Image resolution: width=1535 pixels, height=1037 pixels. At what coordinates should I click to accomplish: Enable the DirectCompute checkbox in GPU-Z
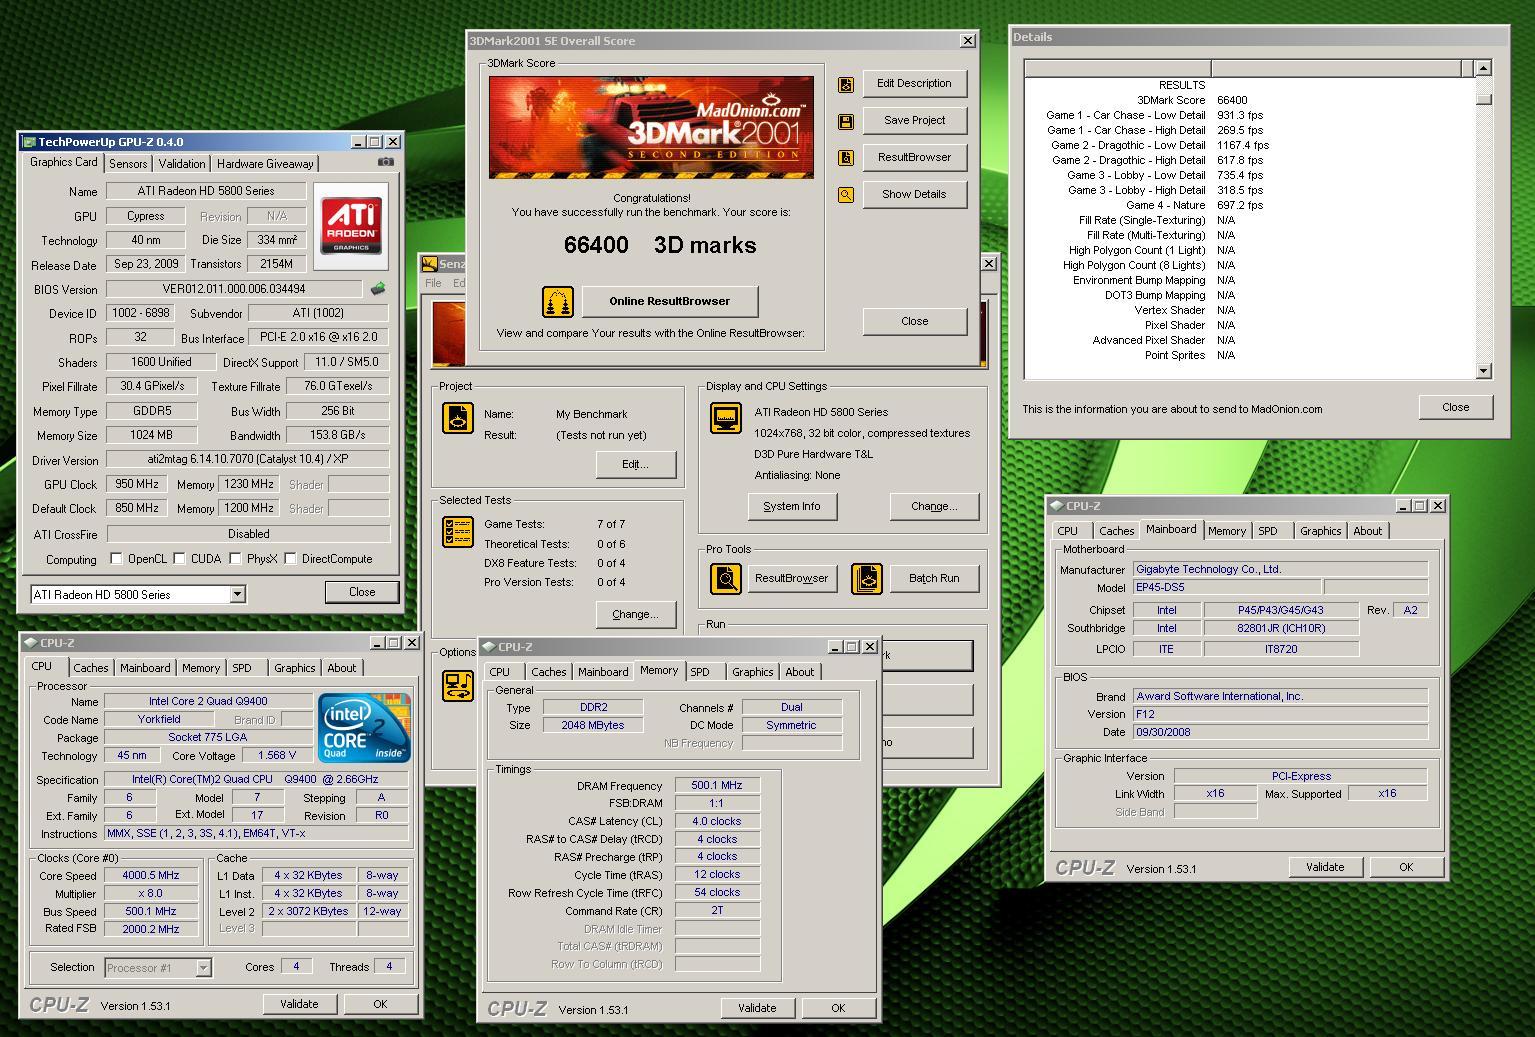[291, 559]
